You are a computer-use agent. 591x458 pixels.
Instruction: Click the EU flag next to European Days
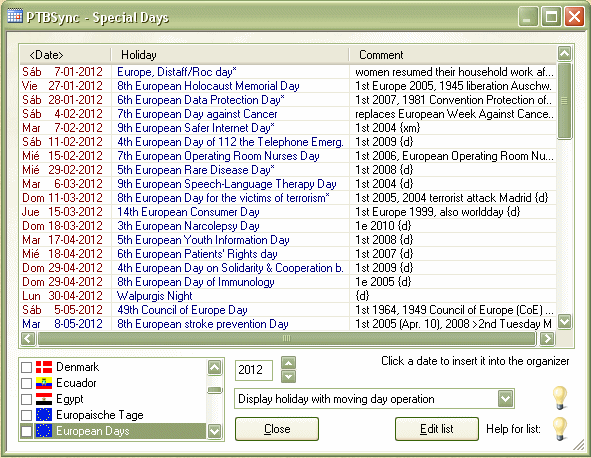44,431
